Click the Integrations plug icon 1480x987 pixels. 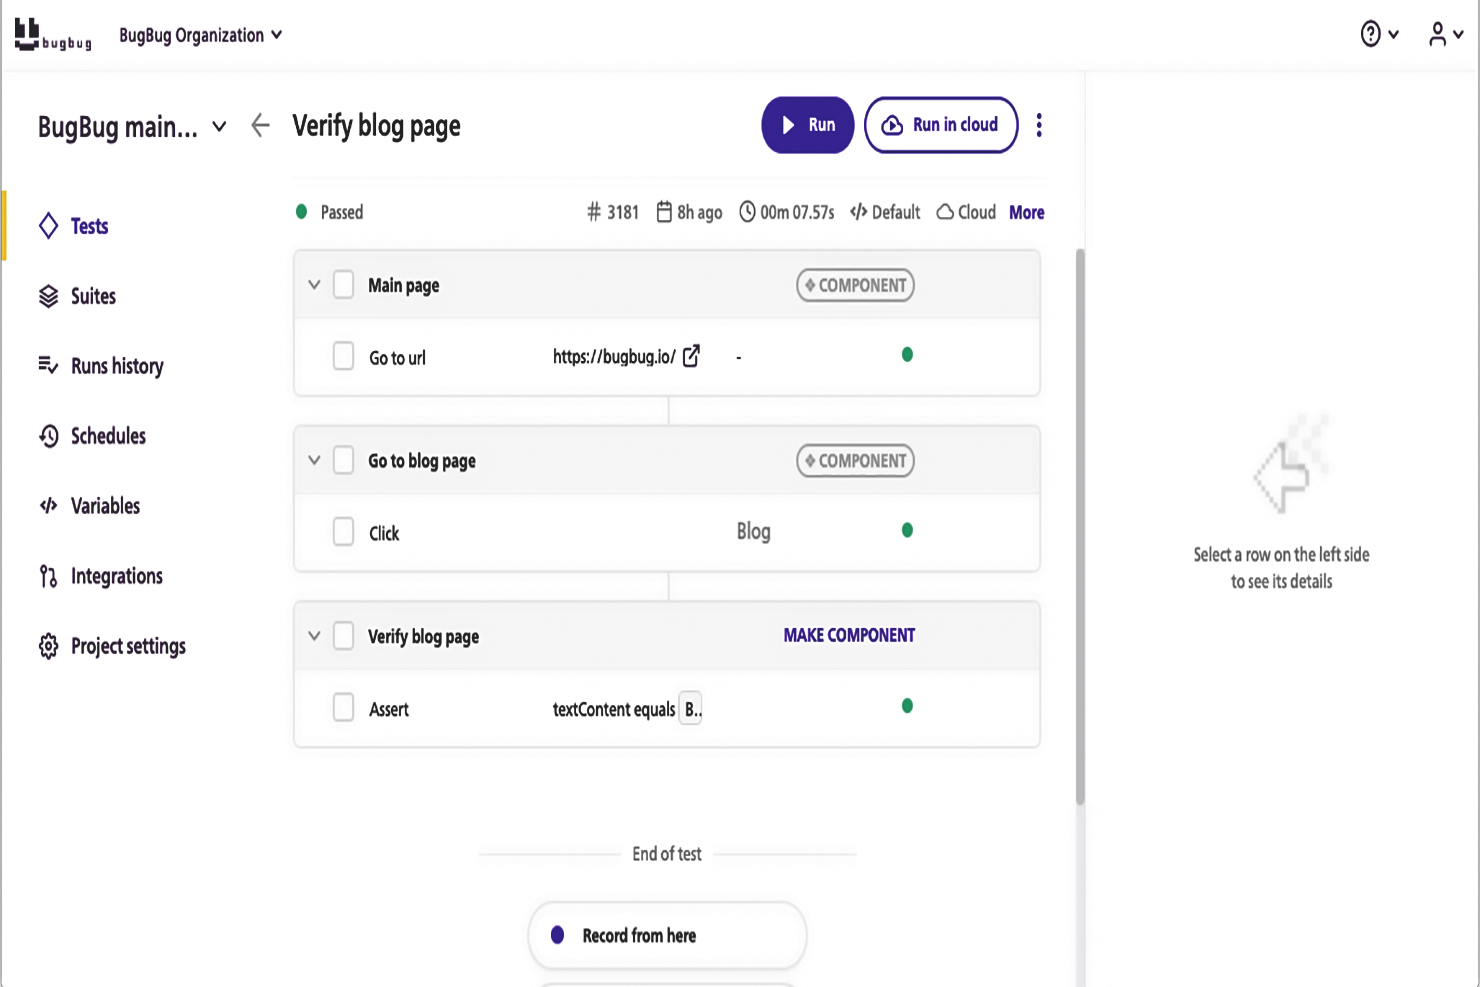click(48, 576)
